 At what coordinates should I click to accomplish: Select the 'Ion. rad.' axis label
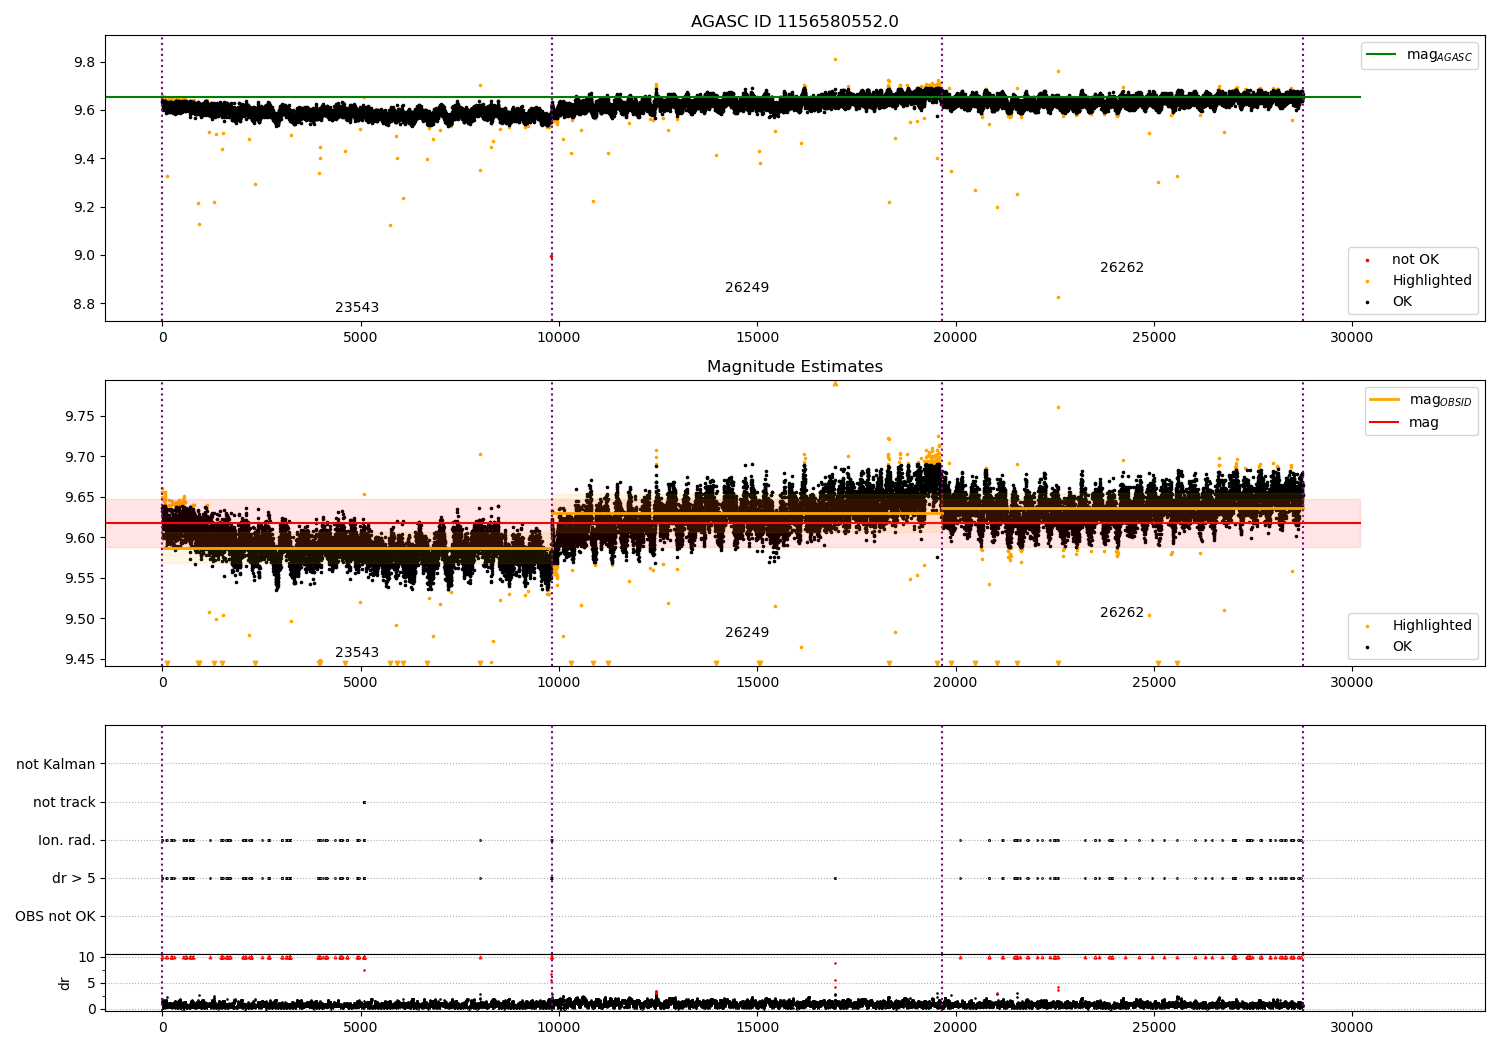click(67, 841)
